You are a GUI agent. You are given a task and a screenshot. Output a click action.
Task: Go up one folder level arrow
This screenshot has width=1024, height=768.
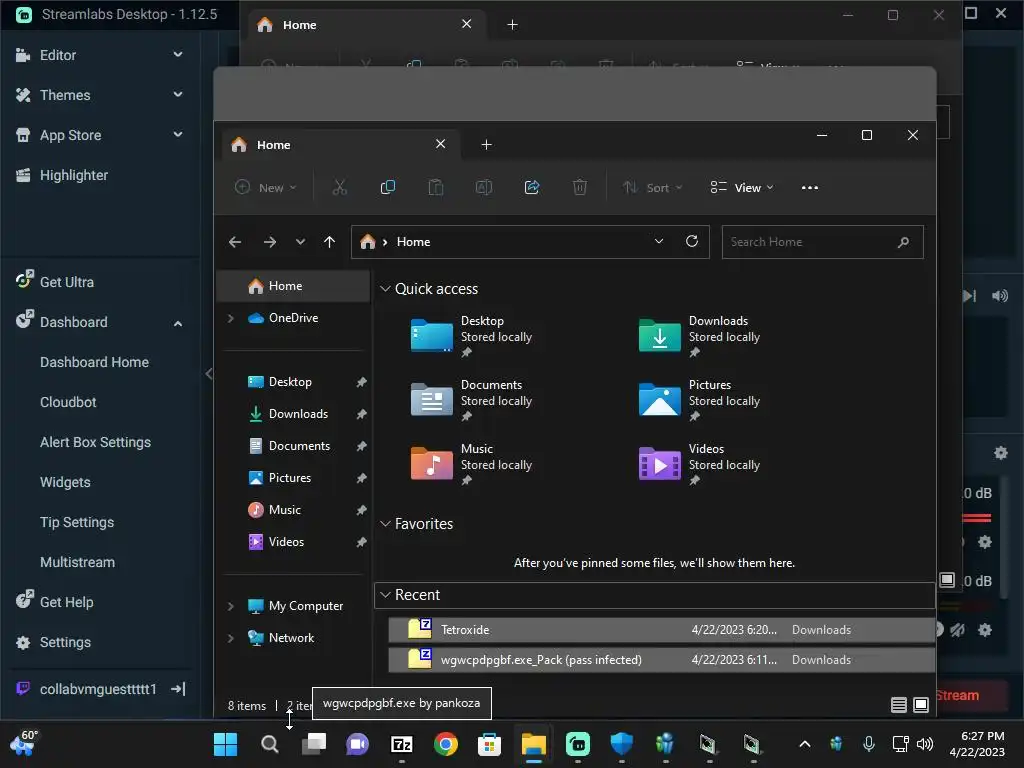[x=329, y=242]
